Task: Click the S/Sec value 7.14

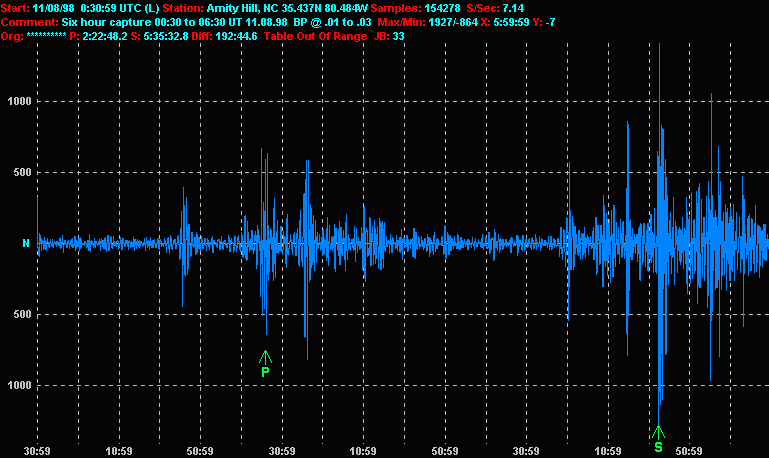Action: [513, 8]
